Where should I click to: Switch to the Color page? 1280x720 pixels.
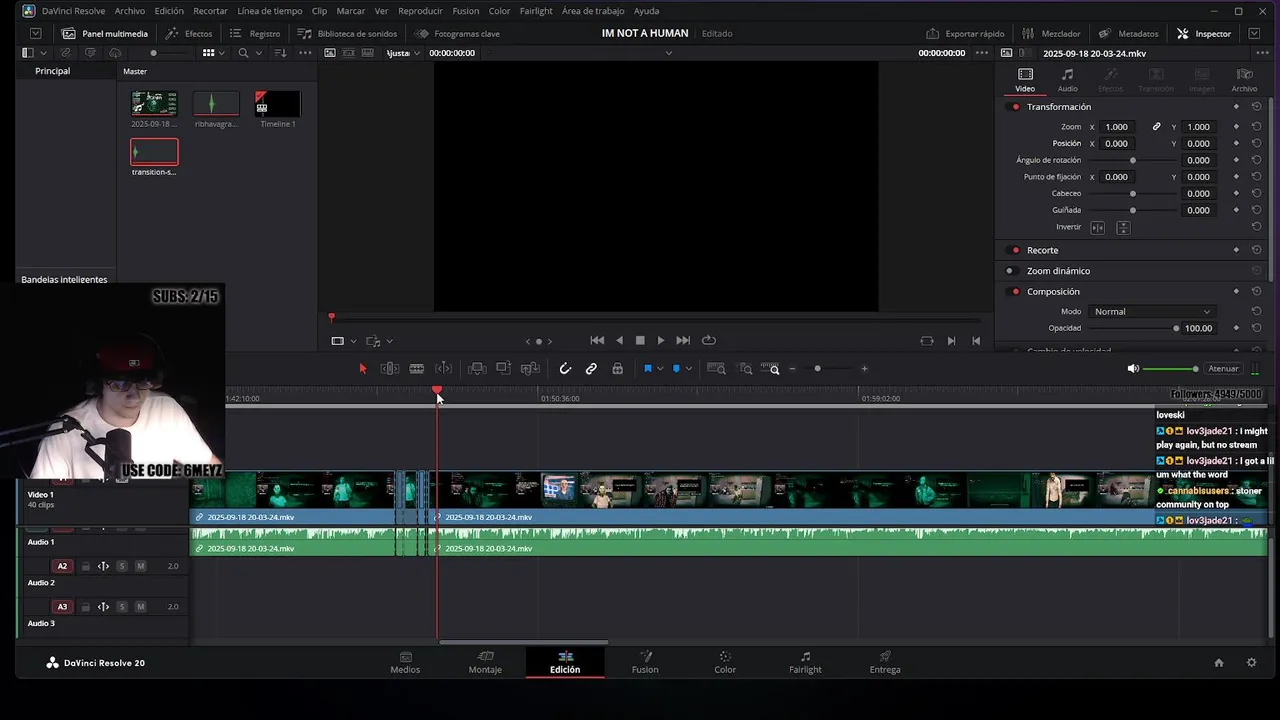tap(725, 662)
